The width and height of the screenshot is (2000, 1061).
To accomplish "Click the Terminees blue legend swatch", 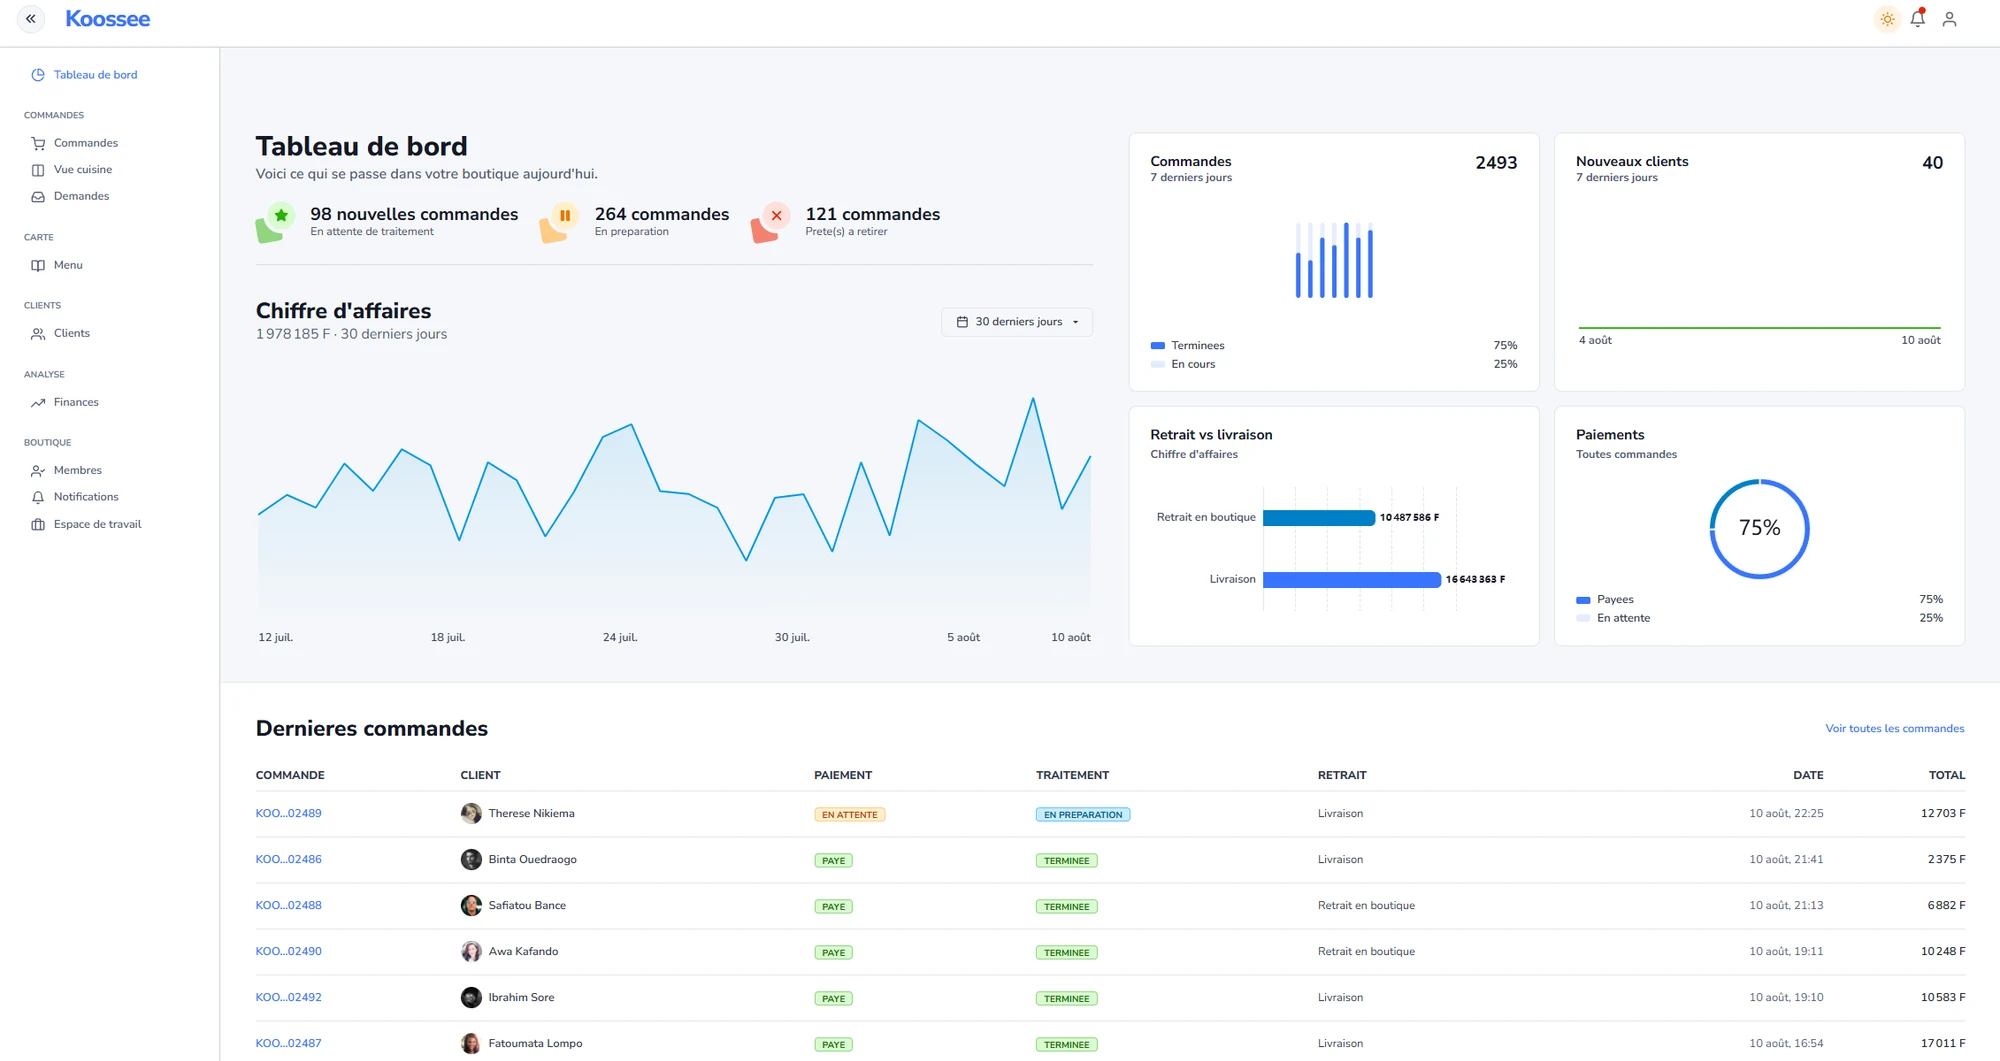I will coord(1158,346).
